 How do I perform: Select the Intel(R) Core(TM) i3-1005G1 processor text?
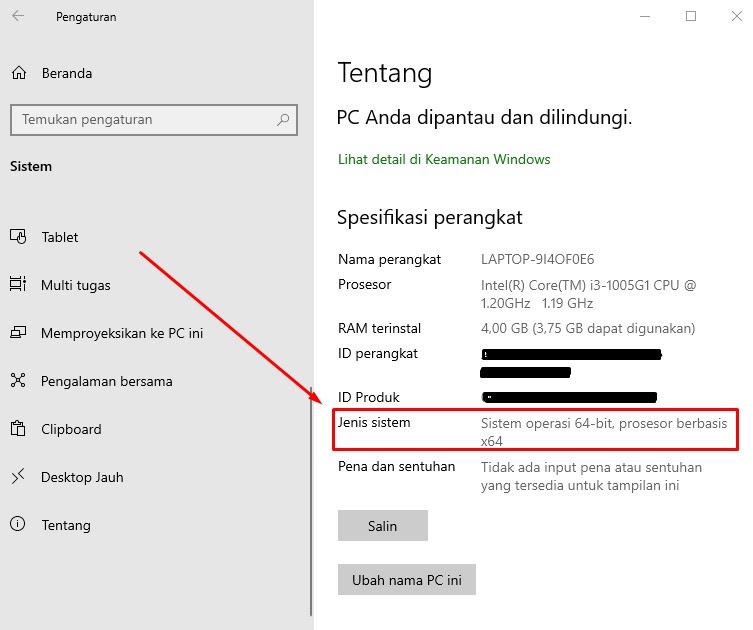pos(588,294)
